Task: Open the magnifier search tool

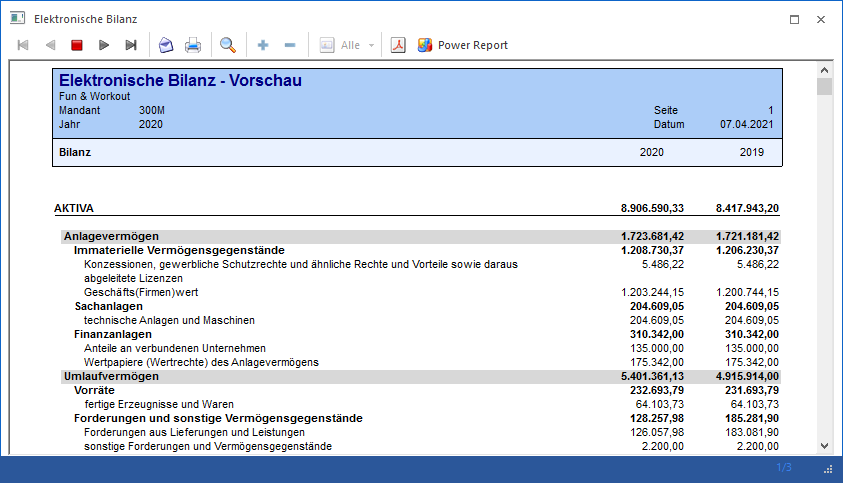Action: [228, 45]
